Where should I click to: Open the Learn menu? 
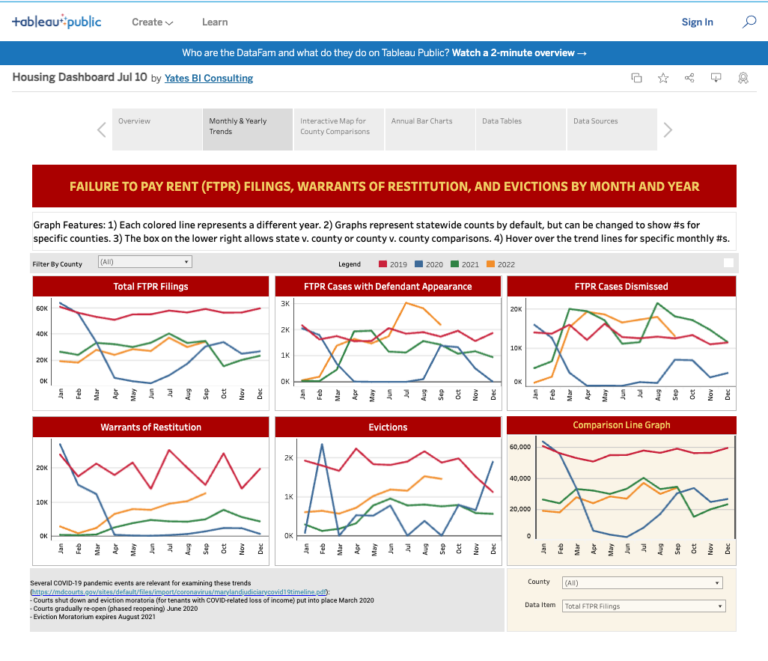pyautogui.click(x=215, y=22)
